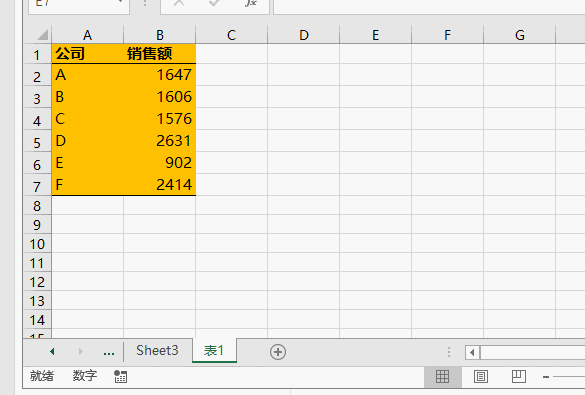Click company cell B in row 3
The width and height of the screenshot is (585, 395).
coord(88,97)
